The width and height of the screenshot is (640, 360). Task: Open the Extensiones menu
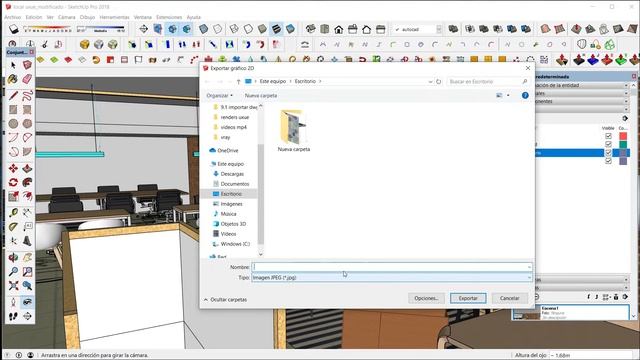169,17
